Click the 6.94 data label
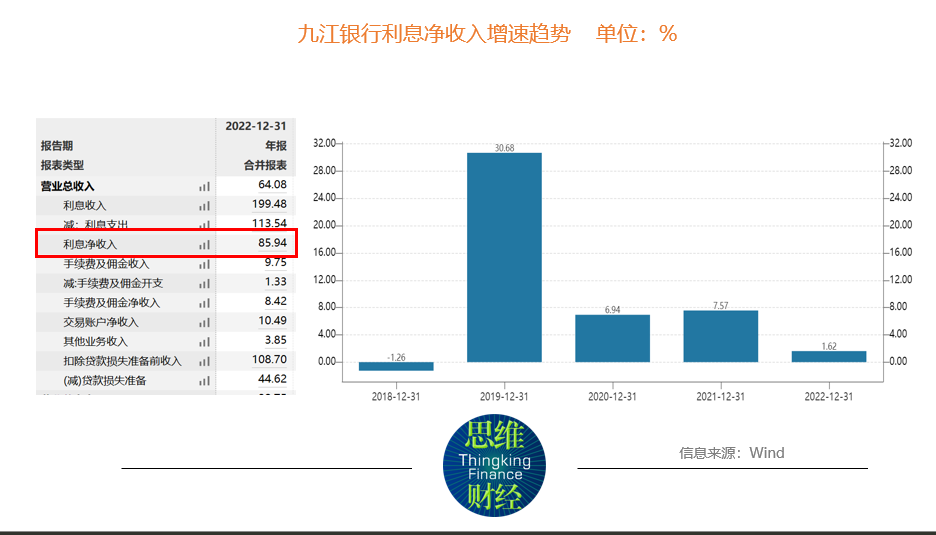Viewport: 936px width, 535px height. 612,310
